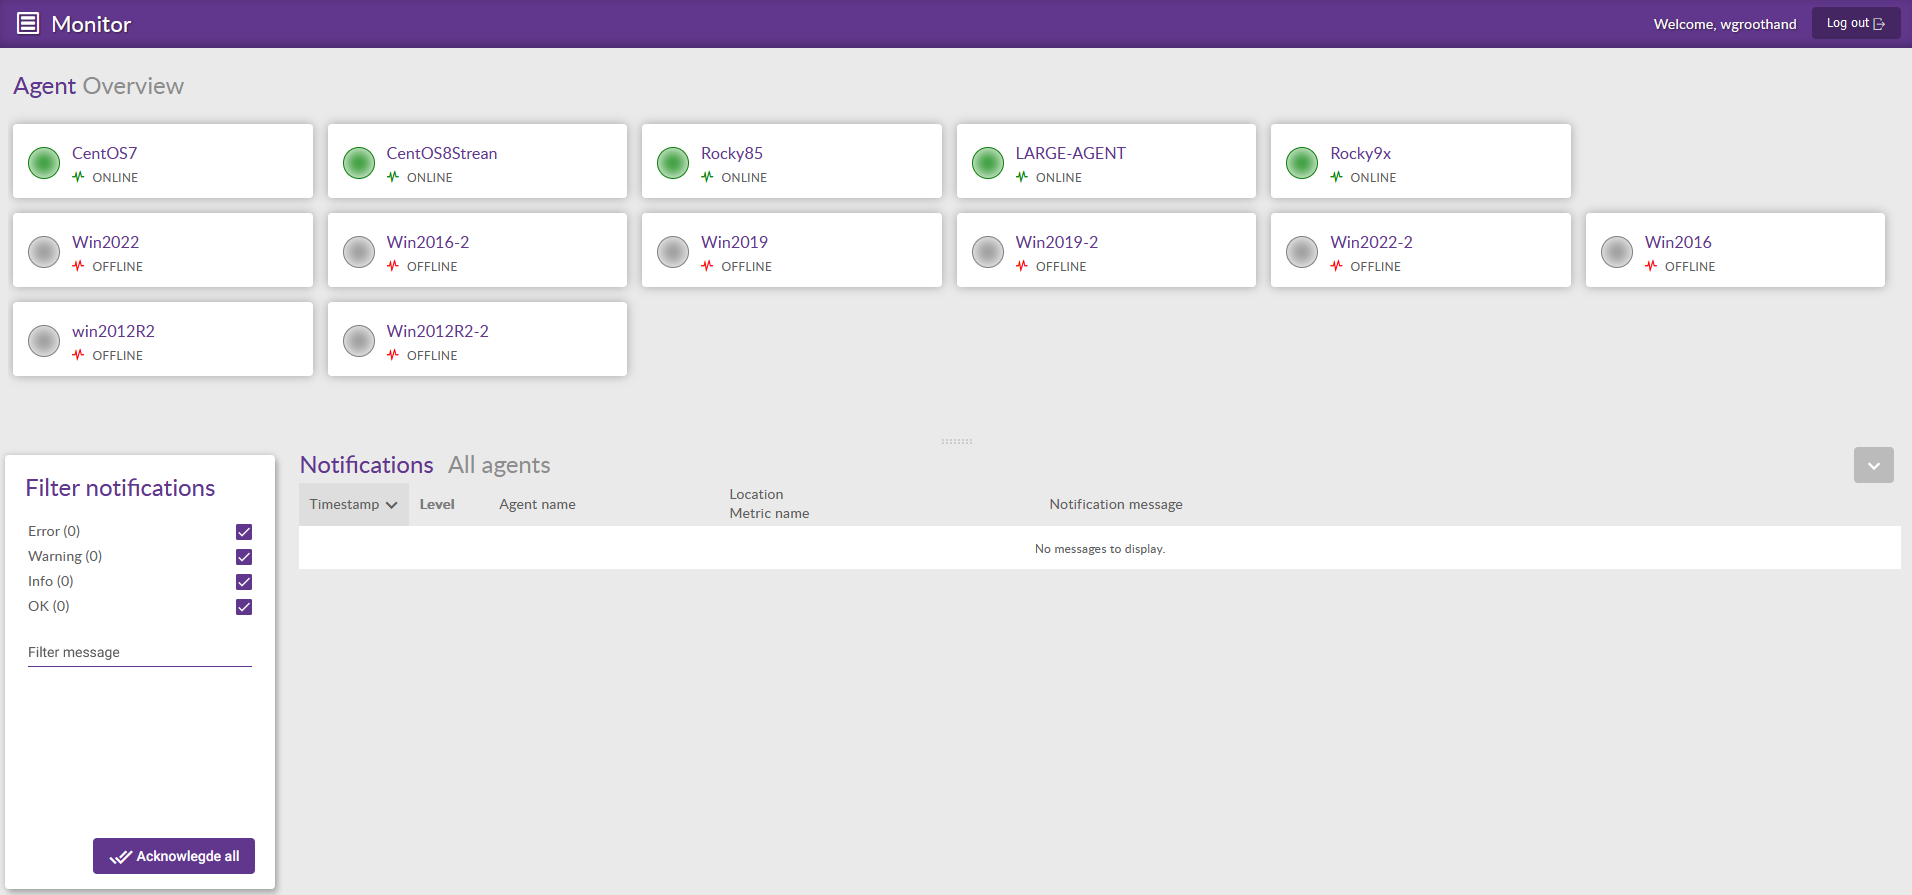Click the green status indicator for CentOS7
The width and height of the screenshot is (1912, 895).
44,162
